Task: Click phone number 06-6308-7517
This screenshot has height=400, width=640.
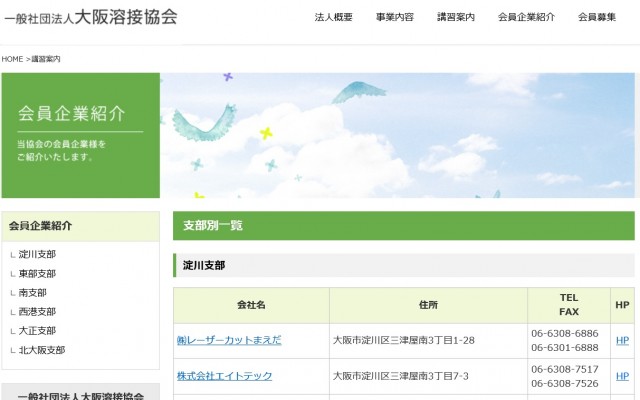Action: (x=565, y=369)
